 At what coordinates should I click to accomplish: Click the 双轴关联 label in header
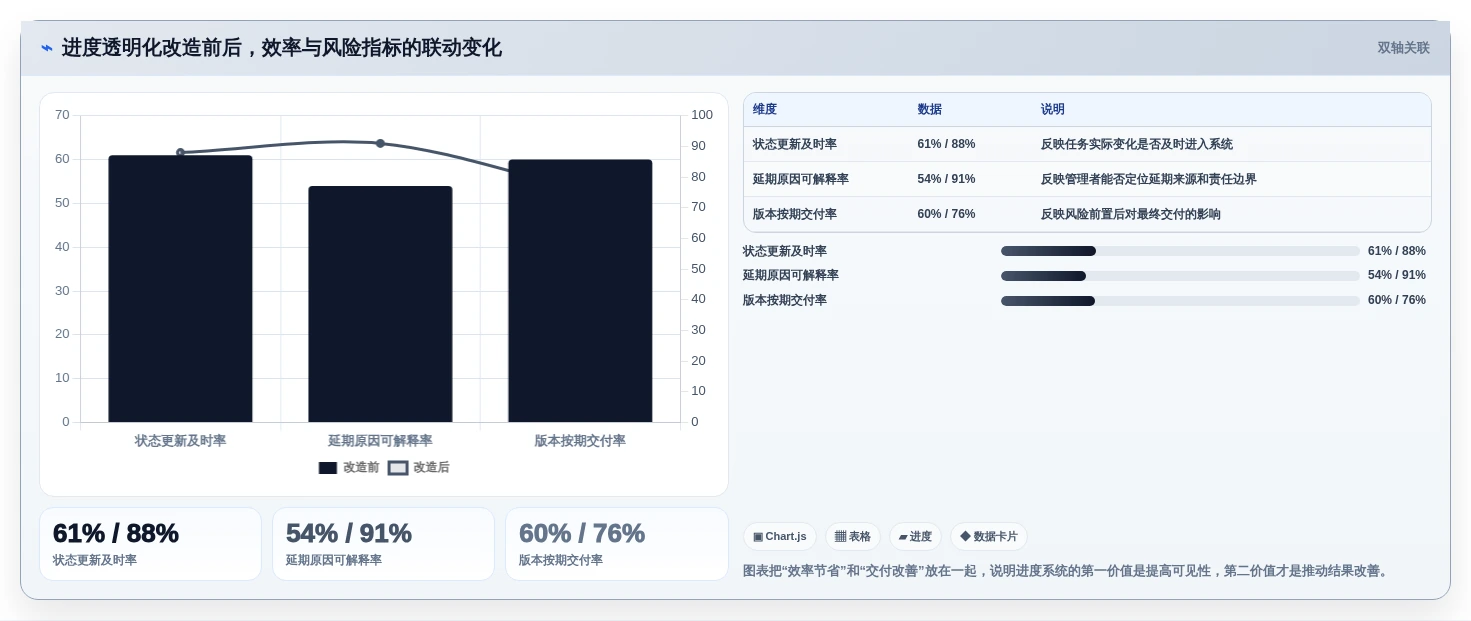click(1403, 48)
